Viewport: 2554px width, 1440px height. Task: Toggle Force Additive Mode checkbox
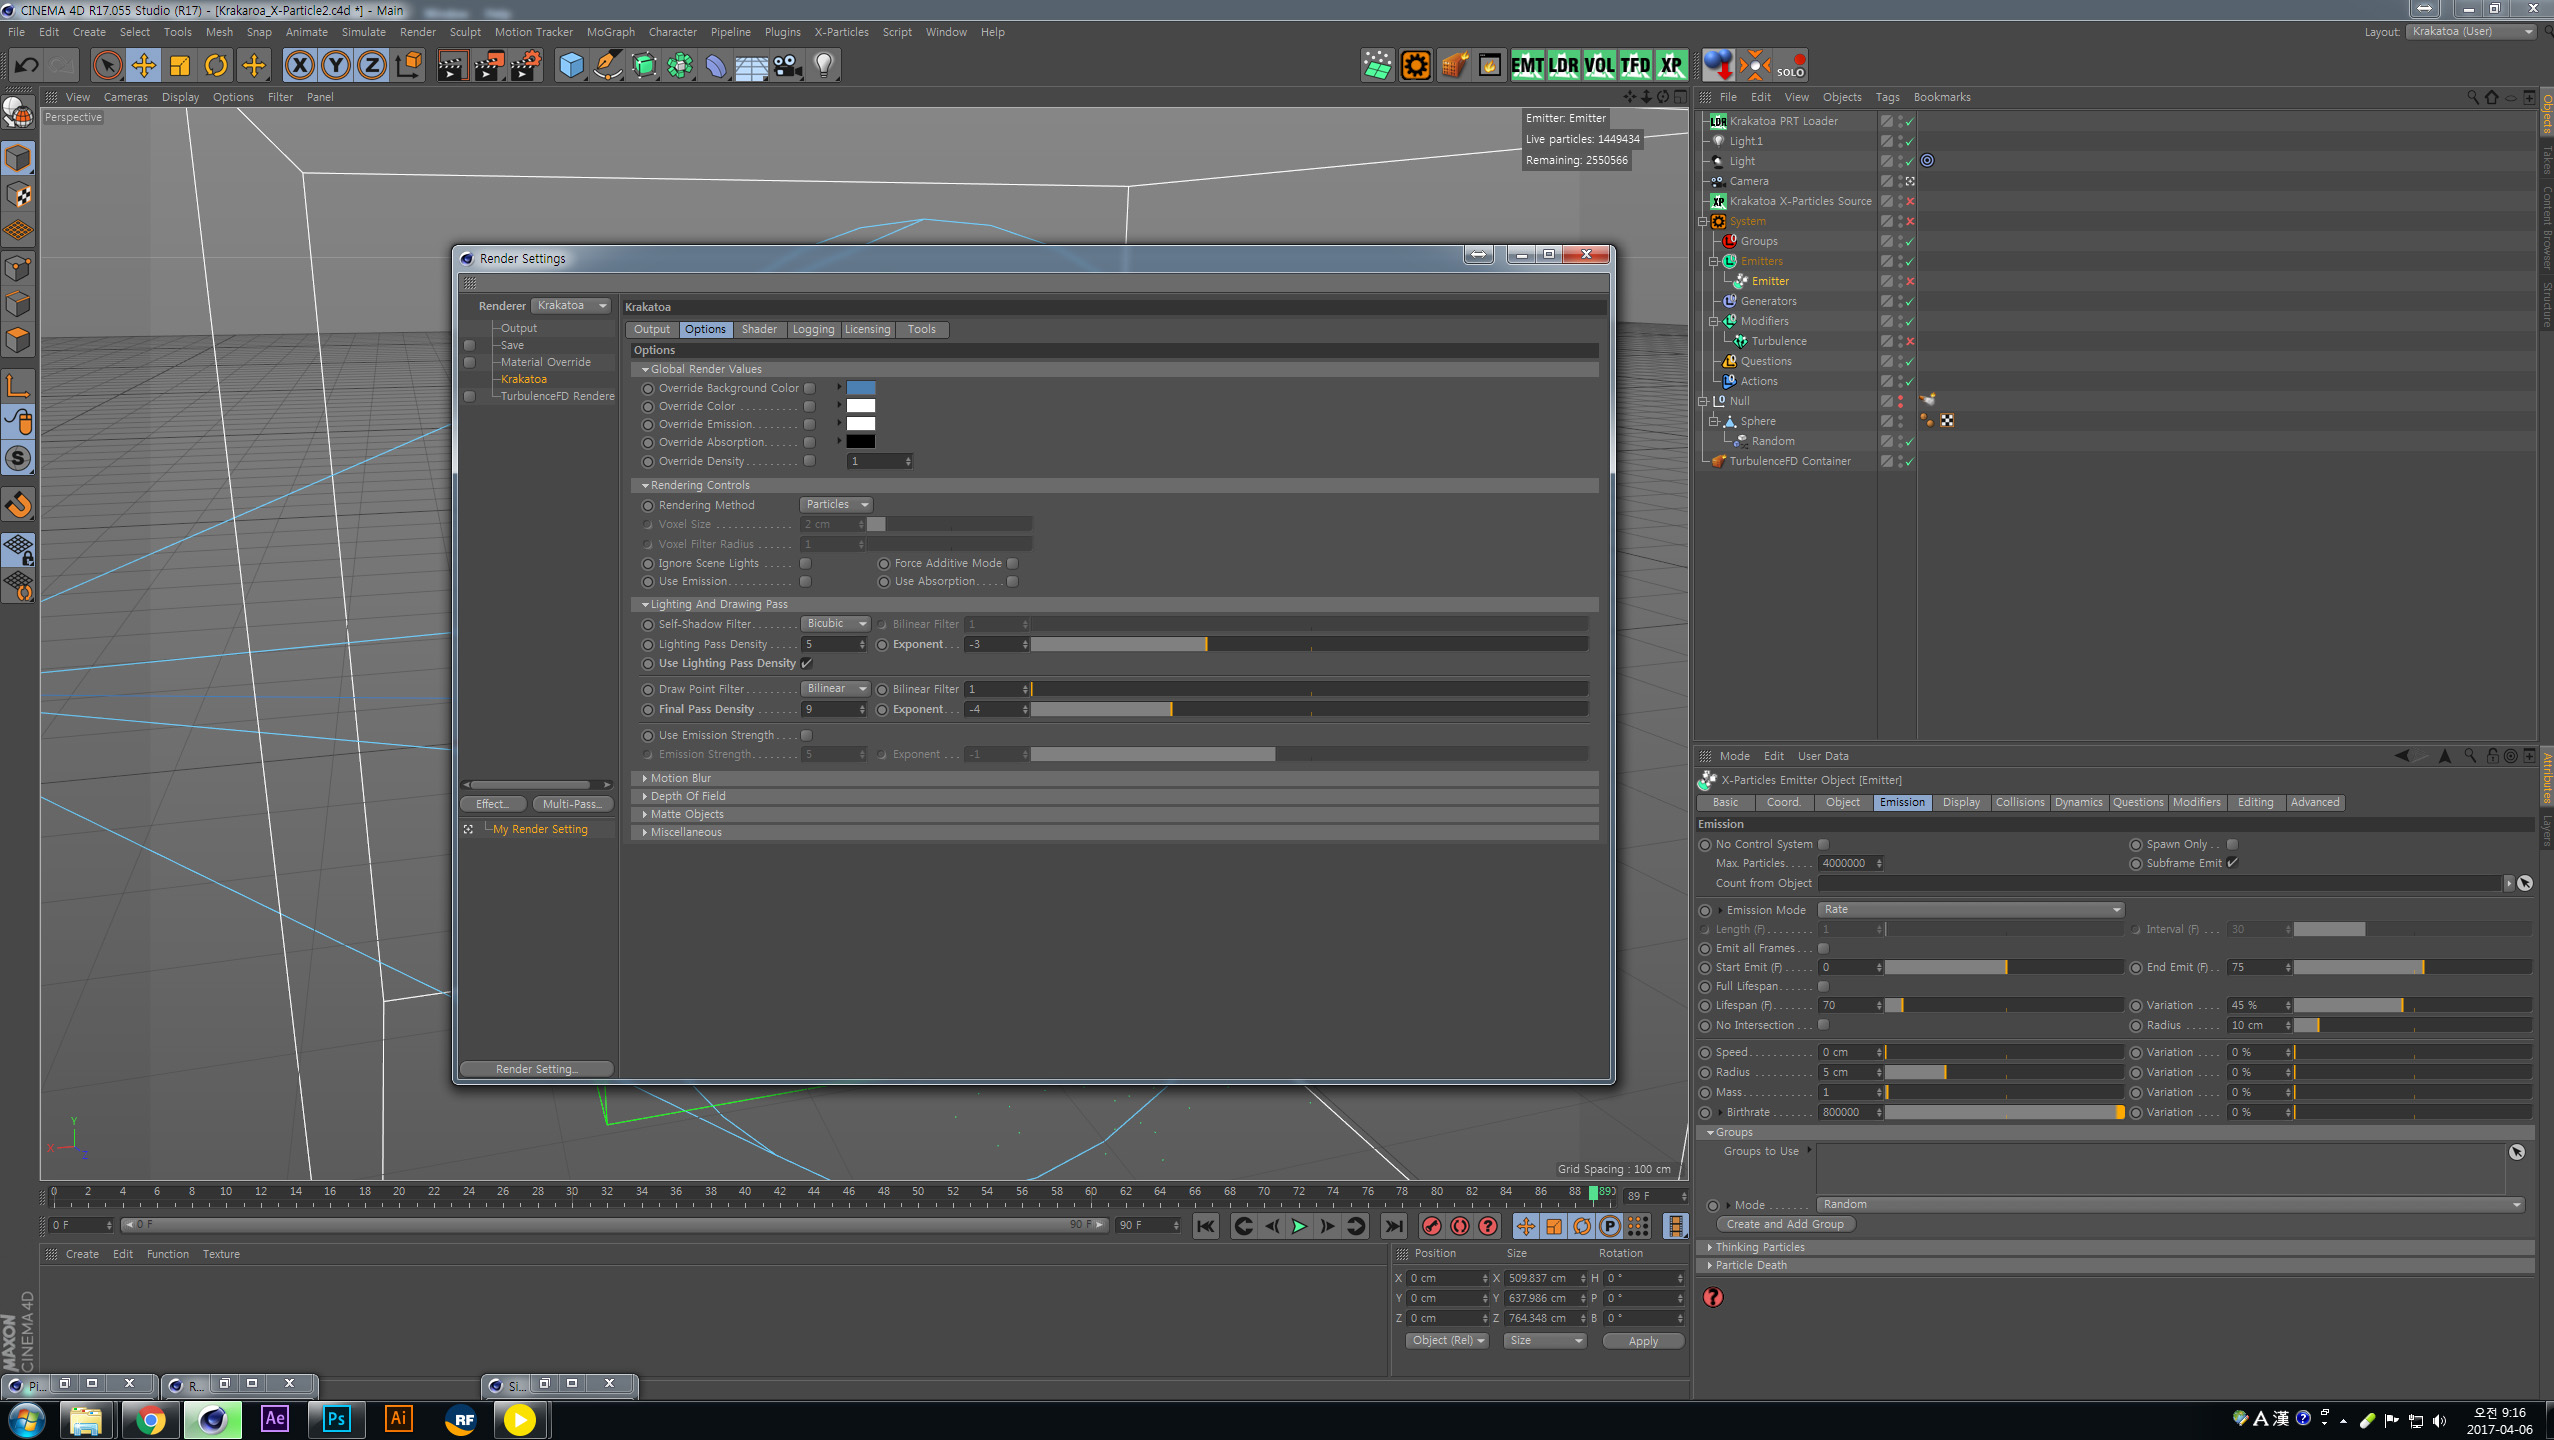tap(1013, 563)
